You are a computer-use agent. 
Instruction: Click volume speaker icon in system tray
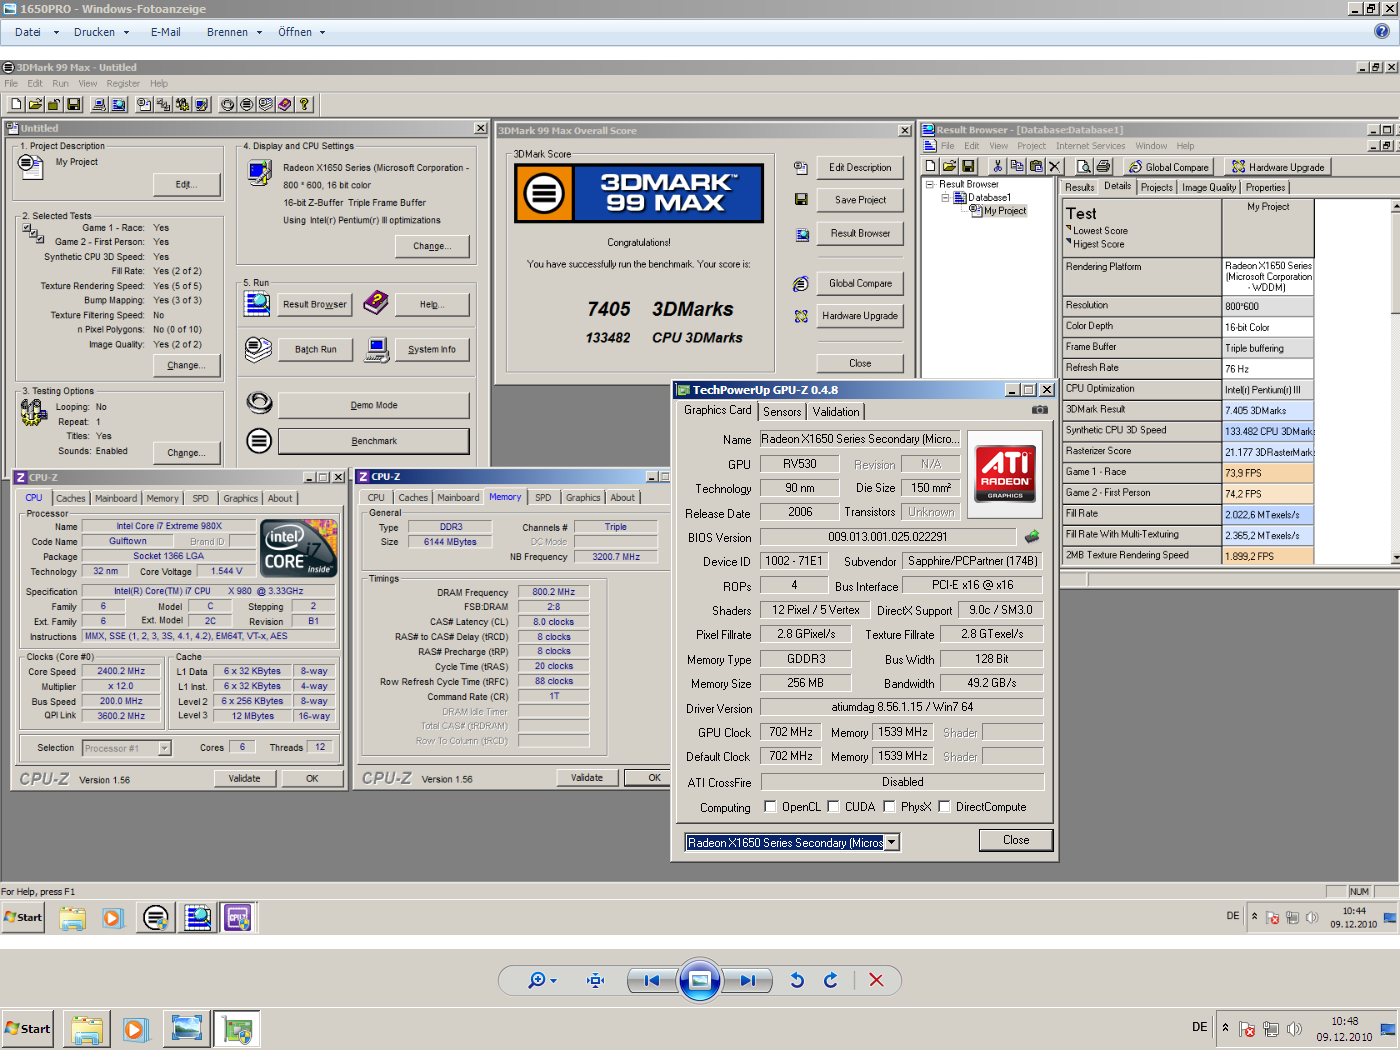(x=1294, y=1029)
